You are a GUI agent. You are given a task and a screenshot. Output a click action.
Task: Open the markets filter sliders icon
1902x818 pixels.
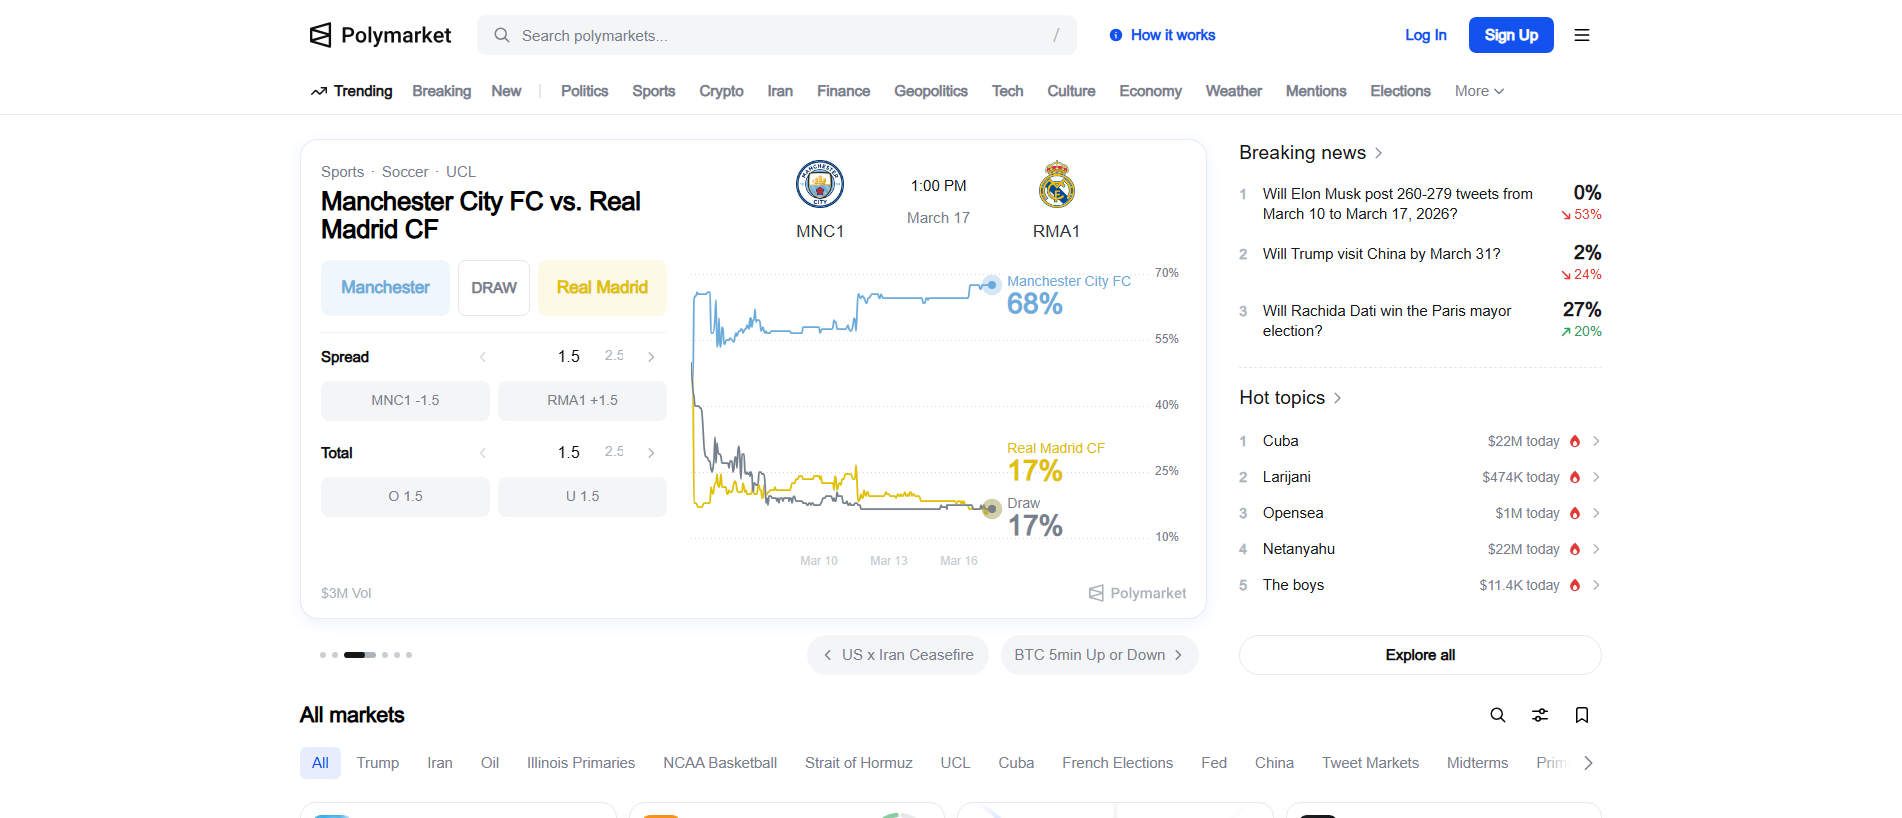click(1540, 715)
